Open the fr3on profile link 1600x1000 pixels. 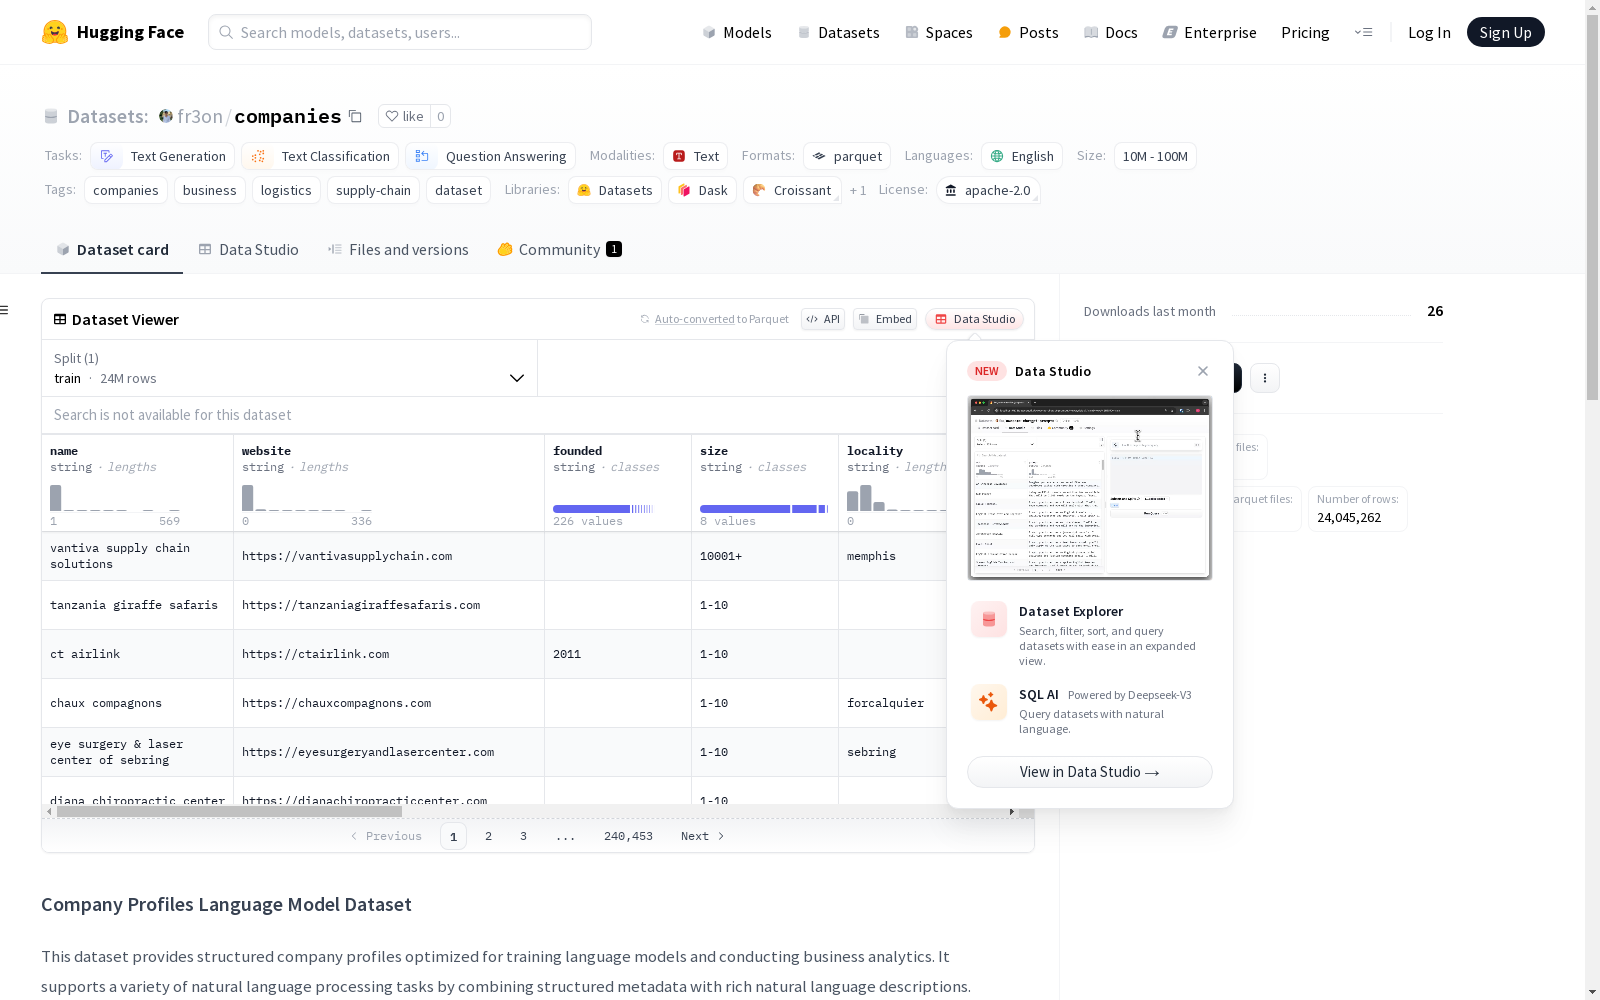pyautogui.click(x=200, y=116)
